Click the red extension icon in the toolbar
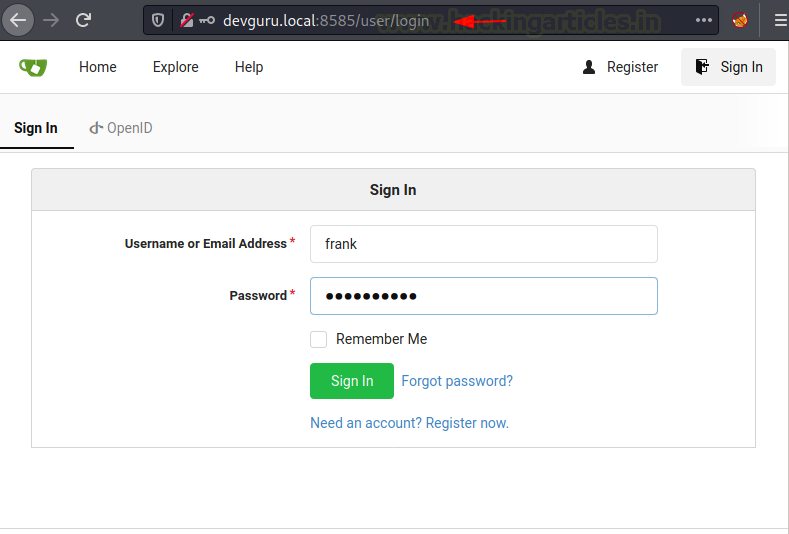789x534 pixels. (x=740, y=20)
